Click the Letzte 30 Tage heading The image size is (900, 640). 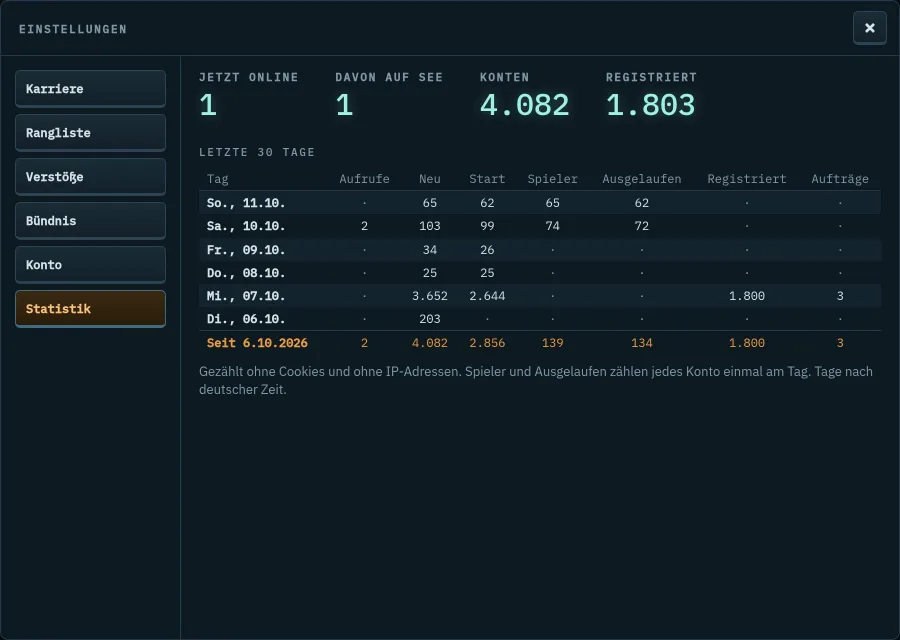[x=257, y=152]
